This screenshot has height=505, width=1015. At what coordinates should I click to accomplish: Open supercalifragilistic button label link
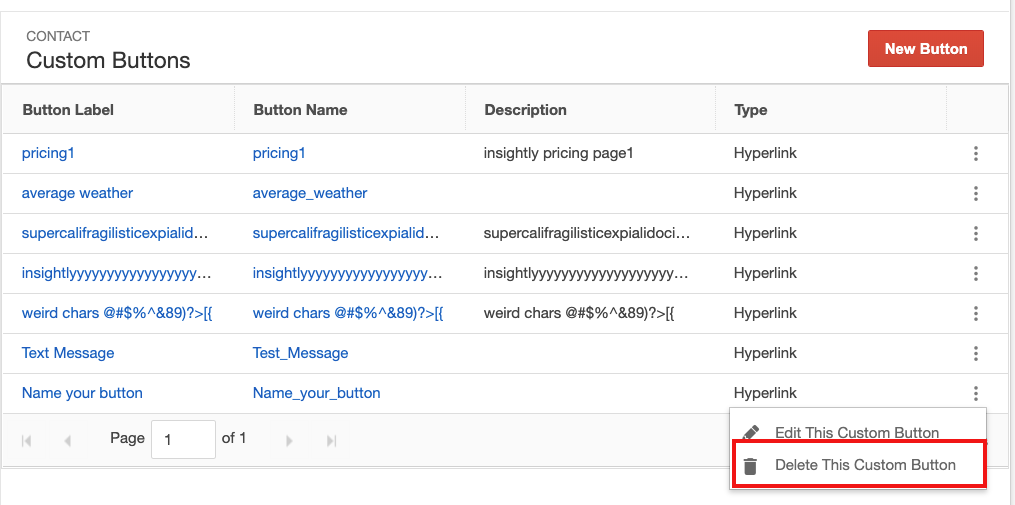coord(115,233)
